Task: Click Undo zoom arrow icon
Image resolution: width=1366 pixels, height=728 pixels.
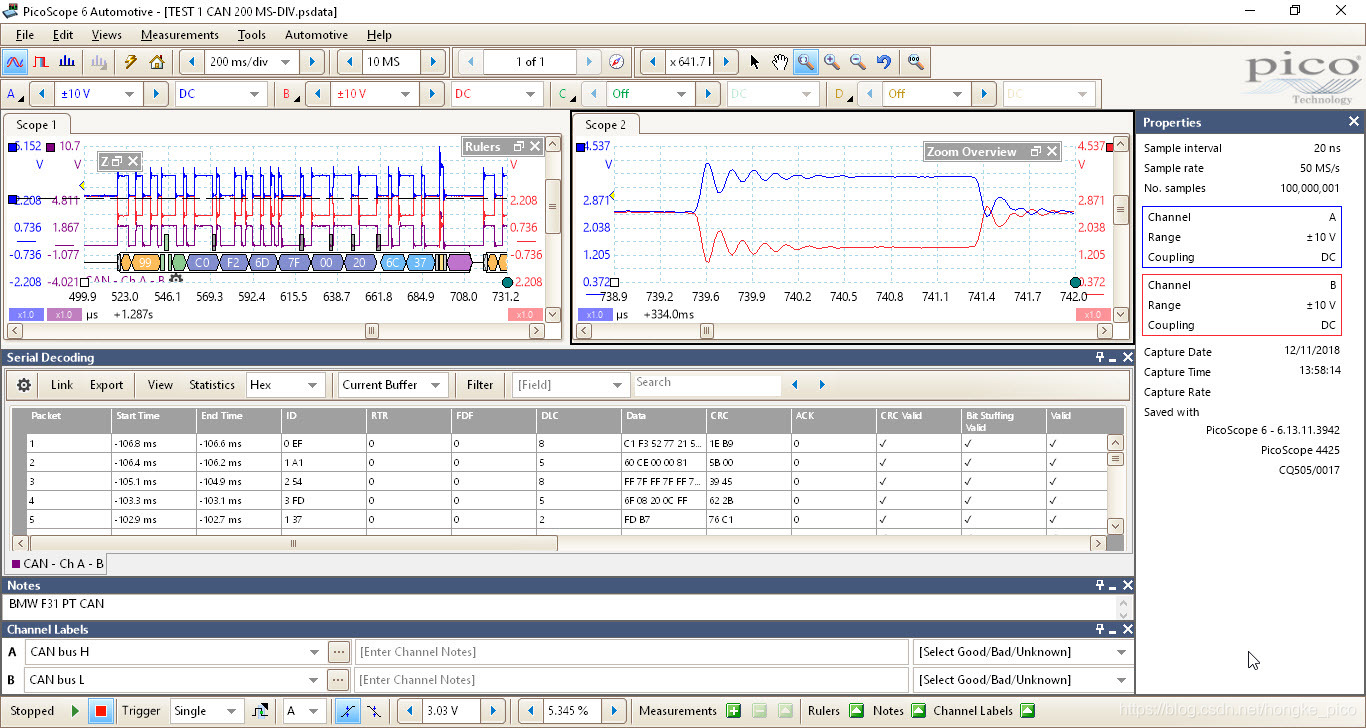Action: [x=884, y=62]
